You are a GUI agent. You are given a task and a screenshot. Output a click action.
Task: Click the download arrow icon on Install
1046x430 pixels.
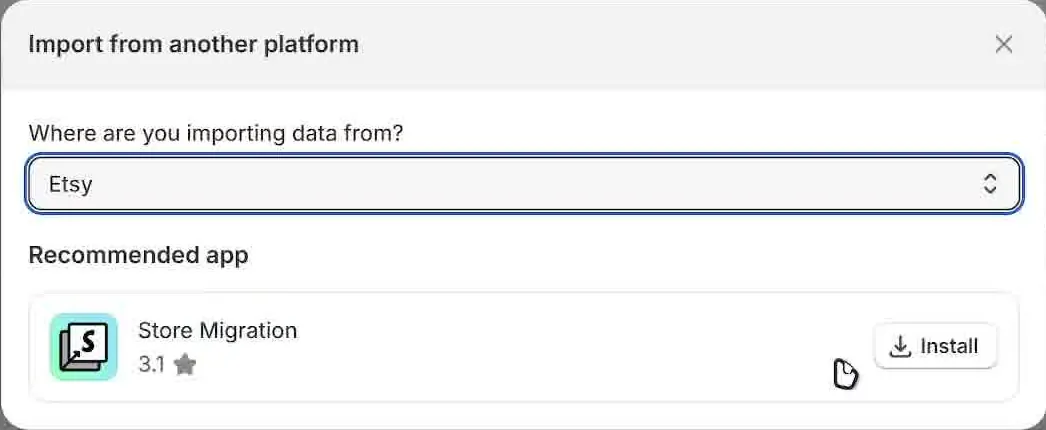(900, 347)
